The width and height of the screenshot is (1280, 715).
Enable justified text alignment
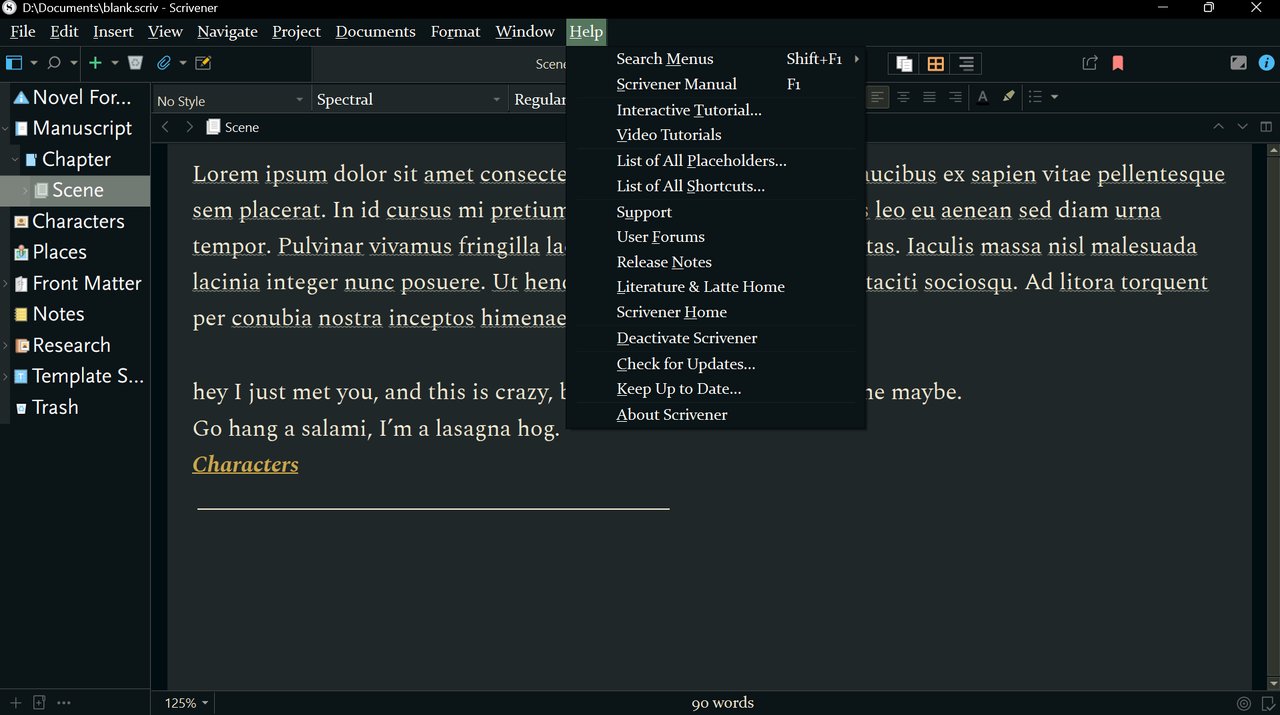click(929, 97)
